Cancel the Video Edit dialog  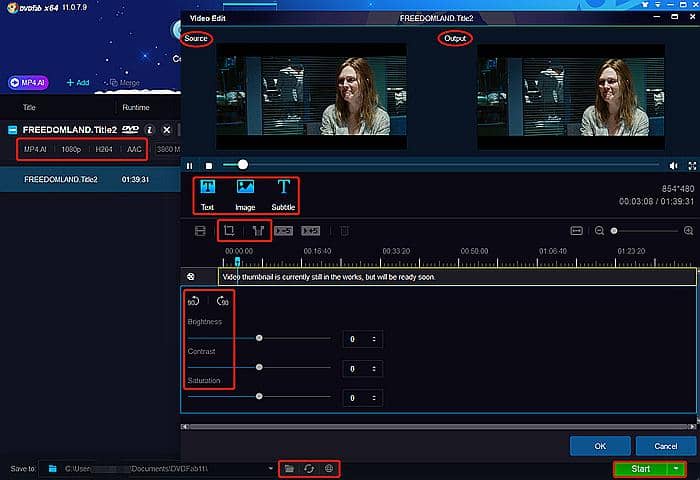(666, 446)
